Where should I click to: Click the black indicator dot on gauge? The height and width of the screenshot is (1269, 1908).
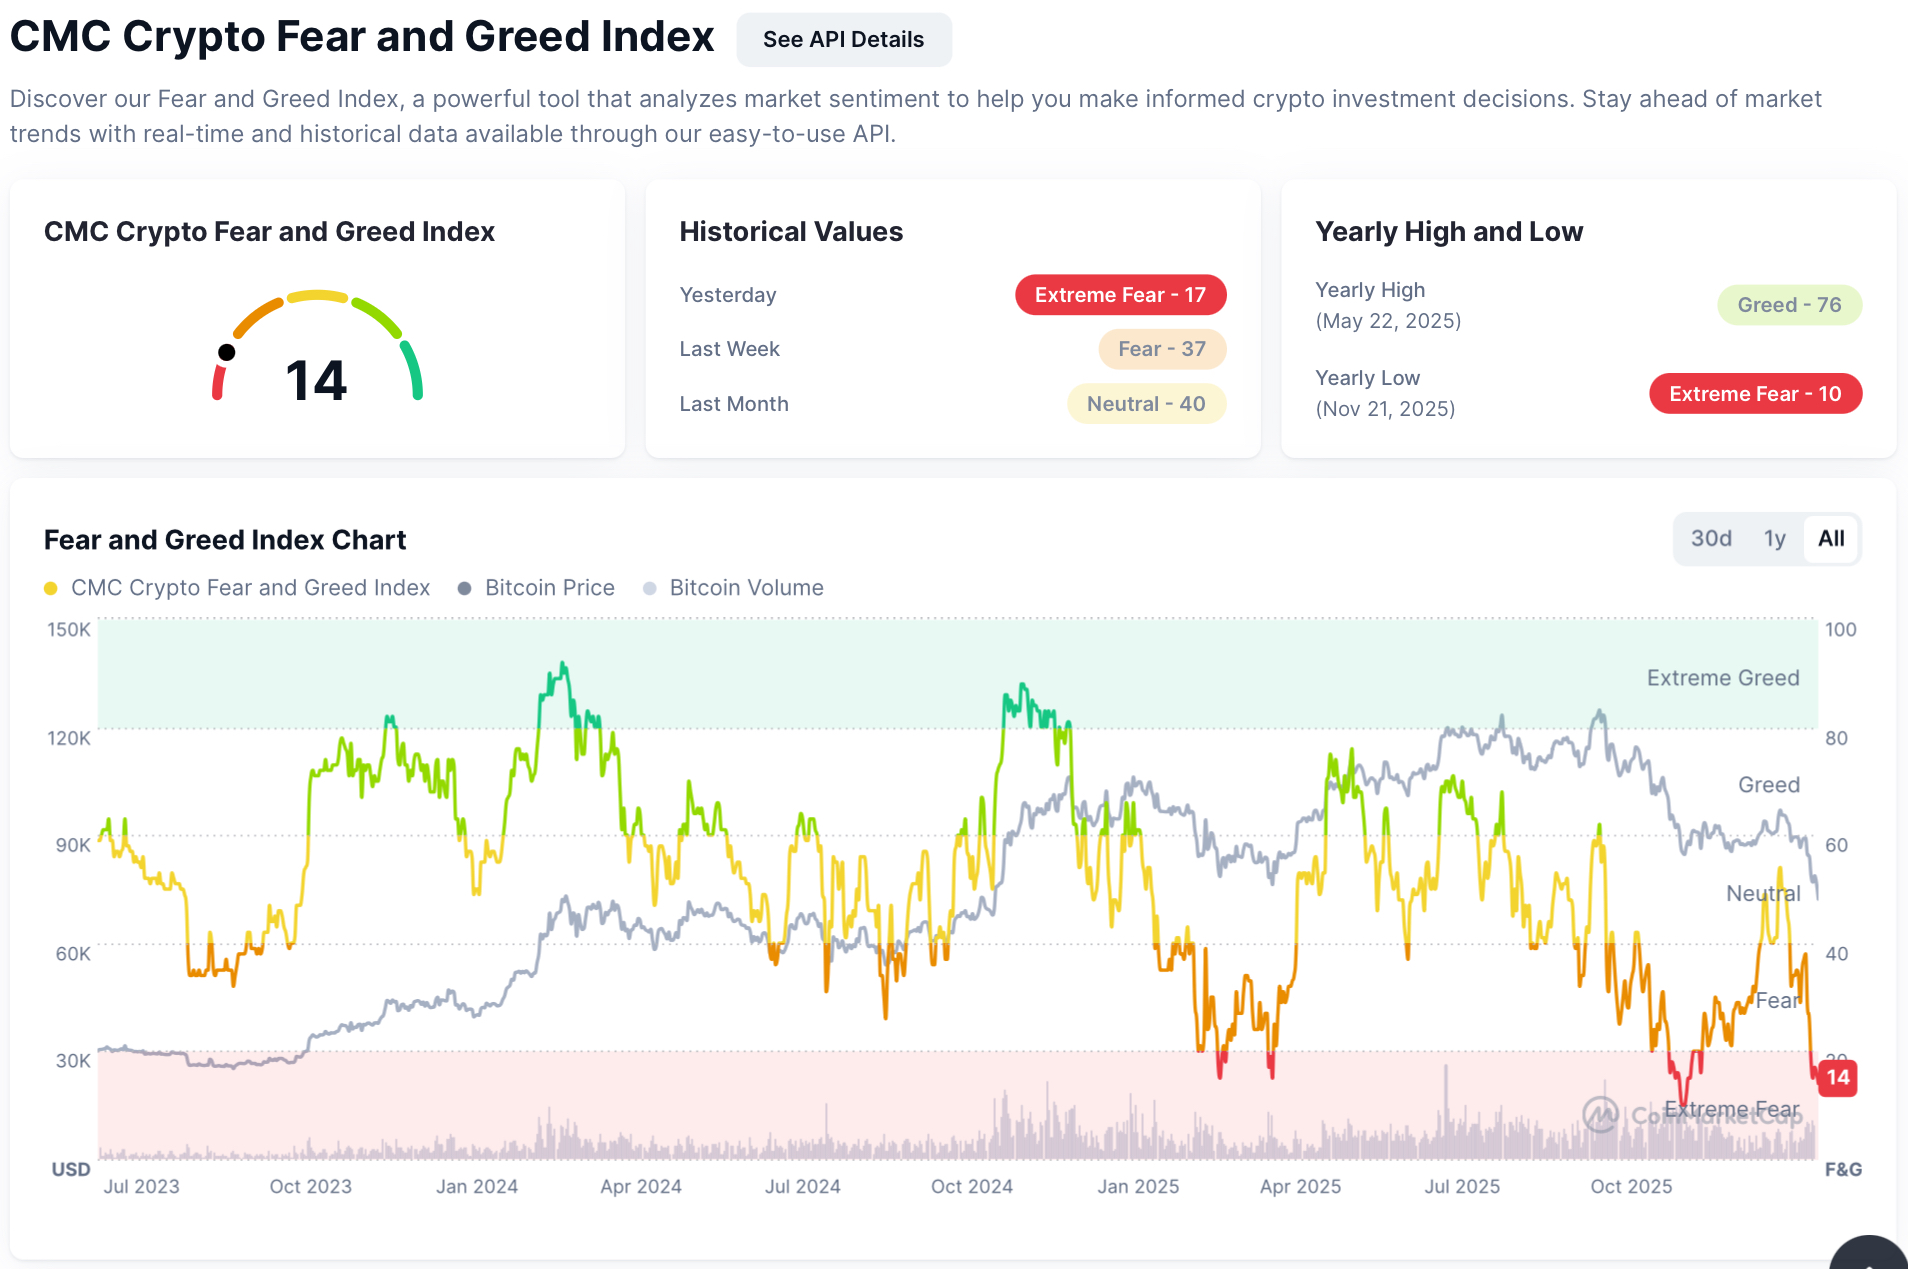coord(227,352)
